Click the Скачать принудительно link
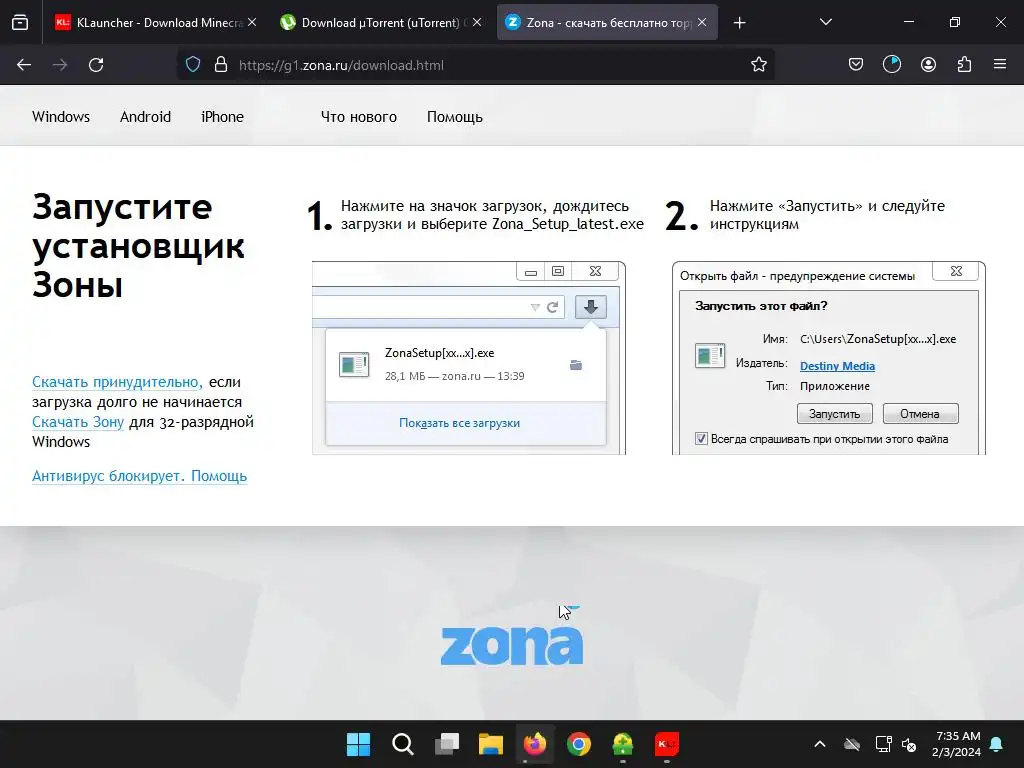1024x768 pixels. pyautogui.click(x=117, y=382)
